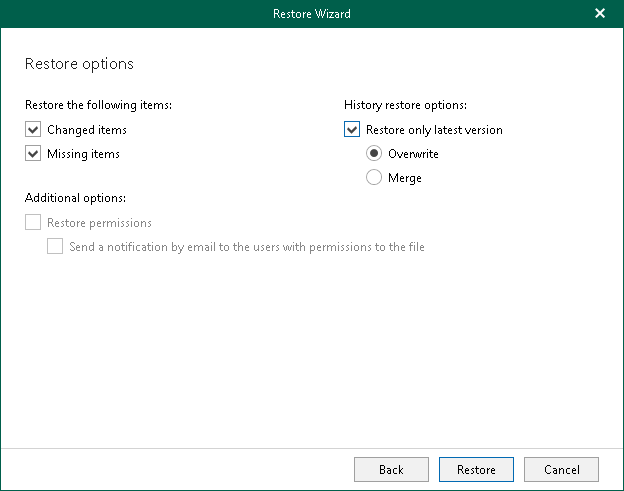Click the 'Additional options' label

pyautogui.click(x=75, y=198)
